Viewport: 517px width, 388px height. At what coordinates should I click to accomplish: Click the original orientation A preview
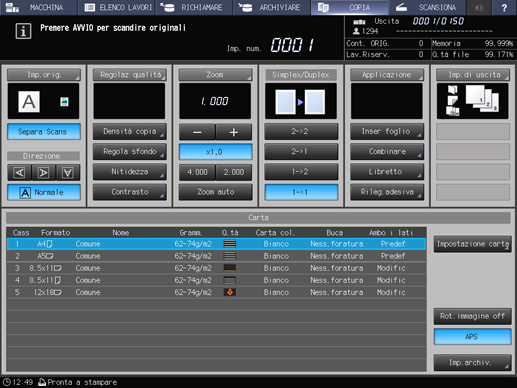pos(29,102)
